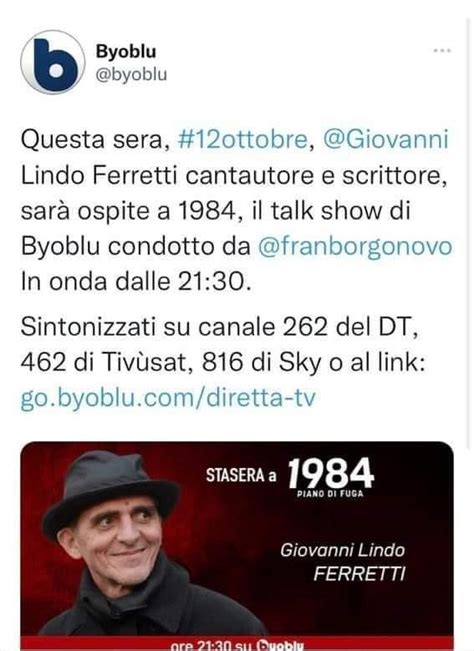
Task: Click the tweet line "In onda dalle 21:30"
Action: (136, 282)
